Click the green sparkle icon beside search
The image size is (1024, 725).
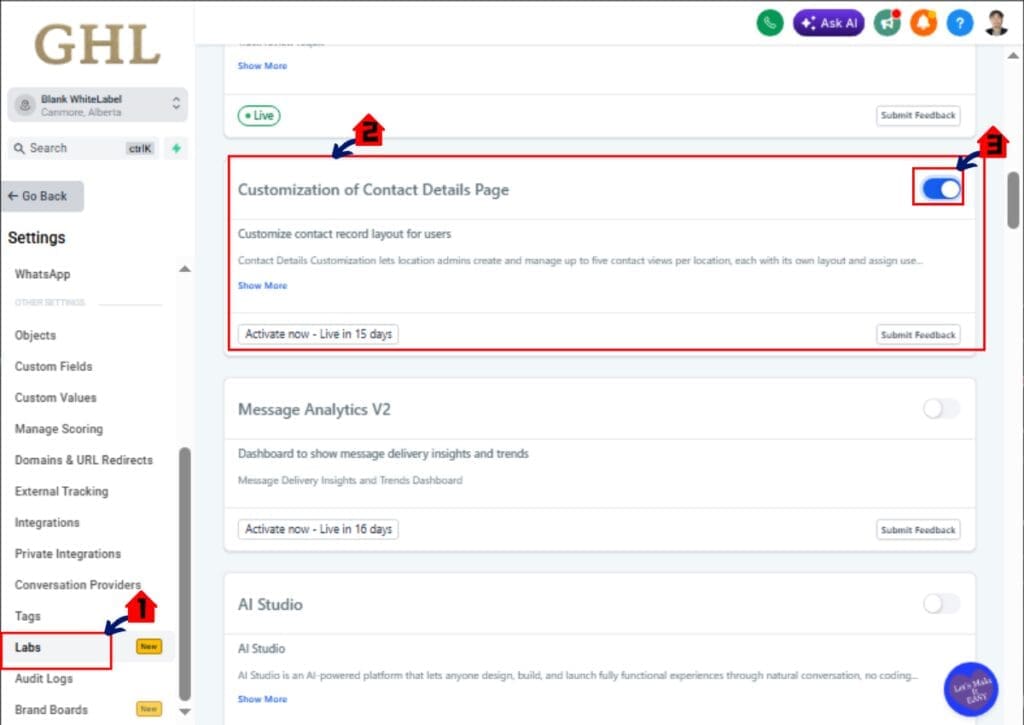click(176, 148)
